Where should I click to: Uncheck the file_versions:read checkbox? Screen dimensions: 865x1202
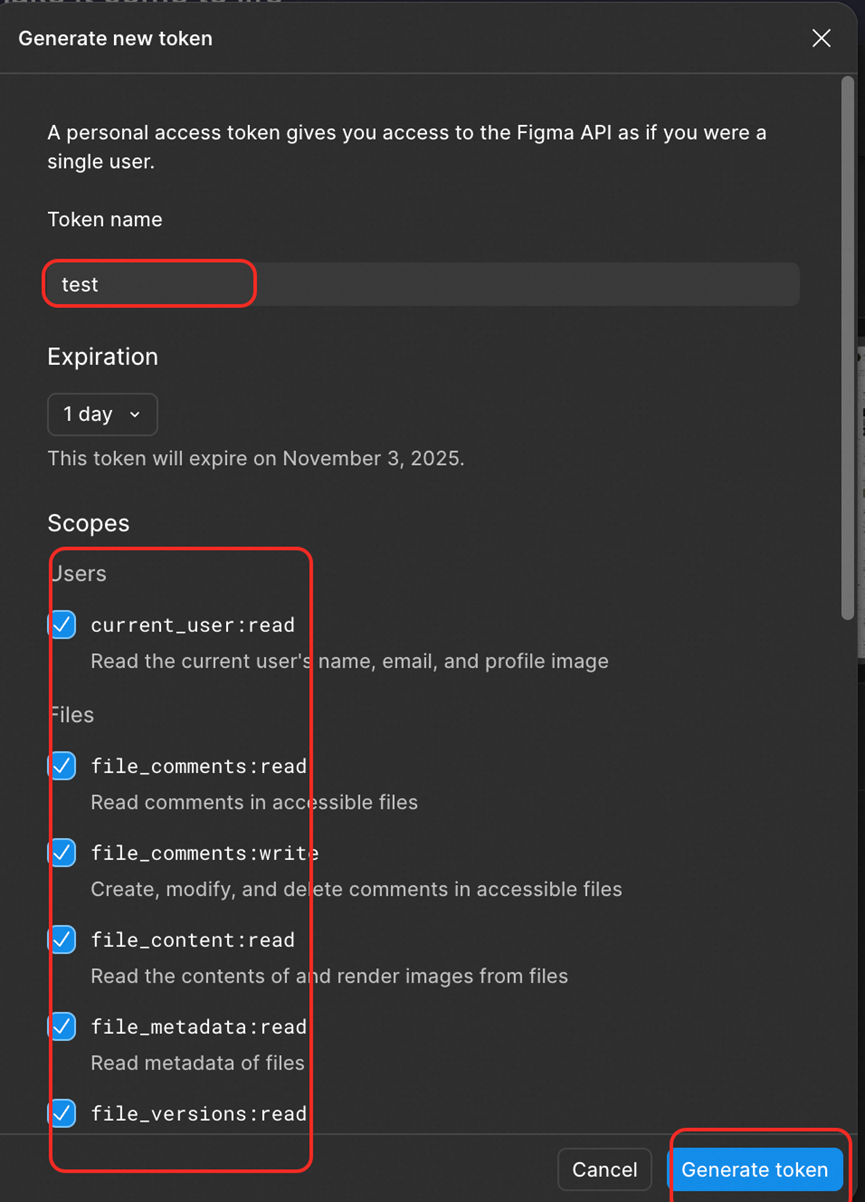click(63, 1113)
